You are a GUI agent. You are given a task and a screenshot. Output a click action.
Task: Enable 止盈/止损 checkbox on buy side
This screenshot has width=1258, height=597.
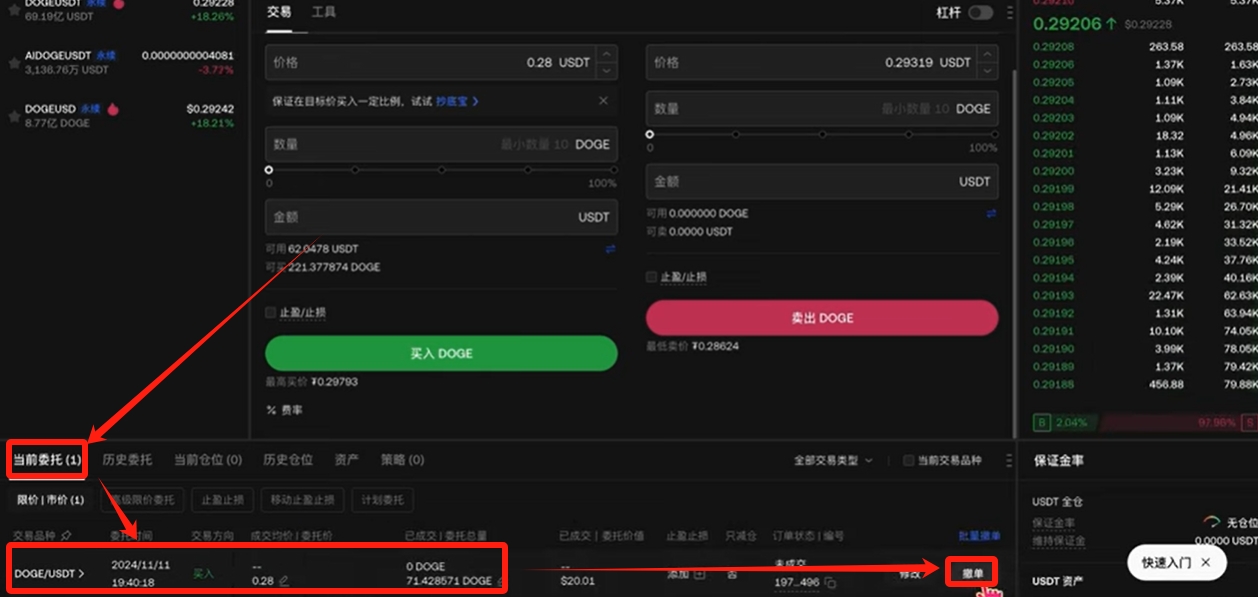(x=270, y=313)
